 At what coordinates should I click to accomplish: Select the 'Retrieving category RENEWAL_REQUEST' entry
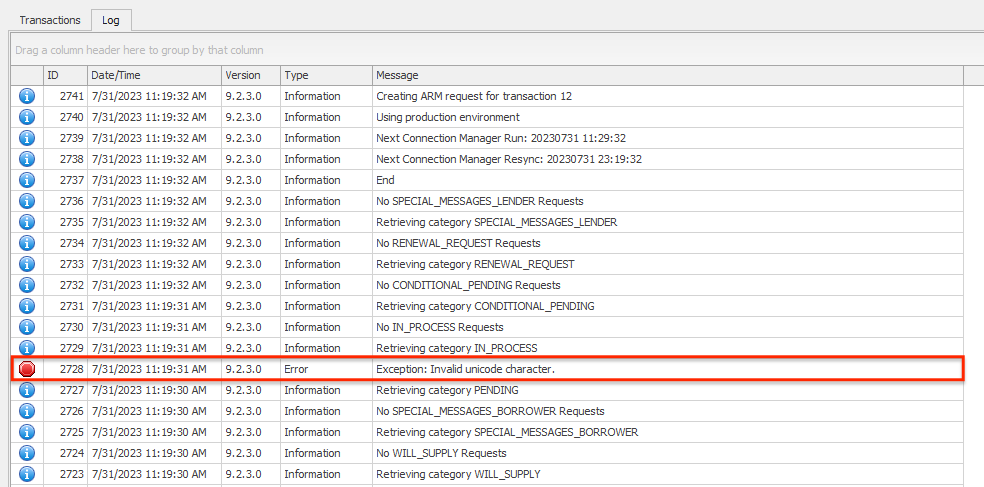(475, 264)
